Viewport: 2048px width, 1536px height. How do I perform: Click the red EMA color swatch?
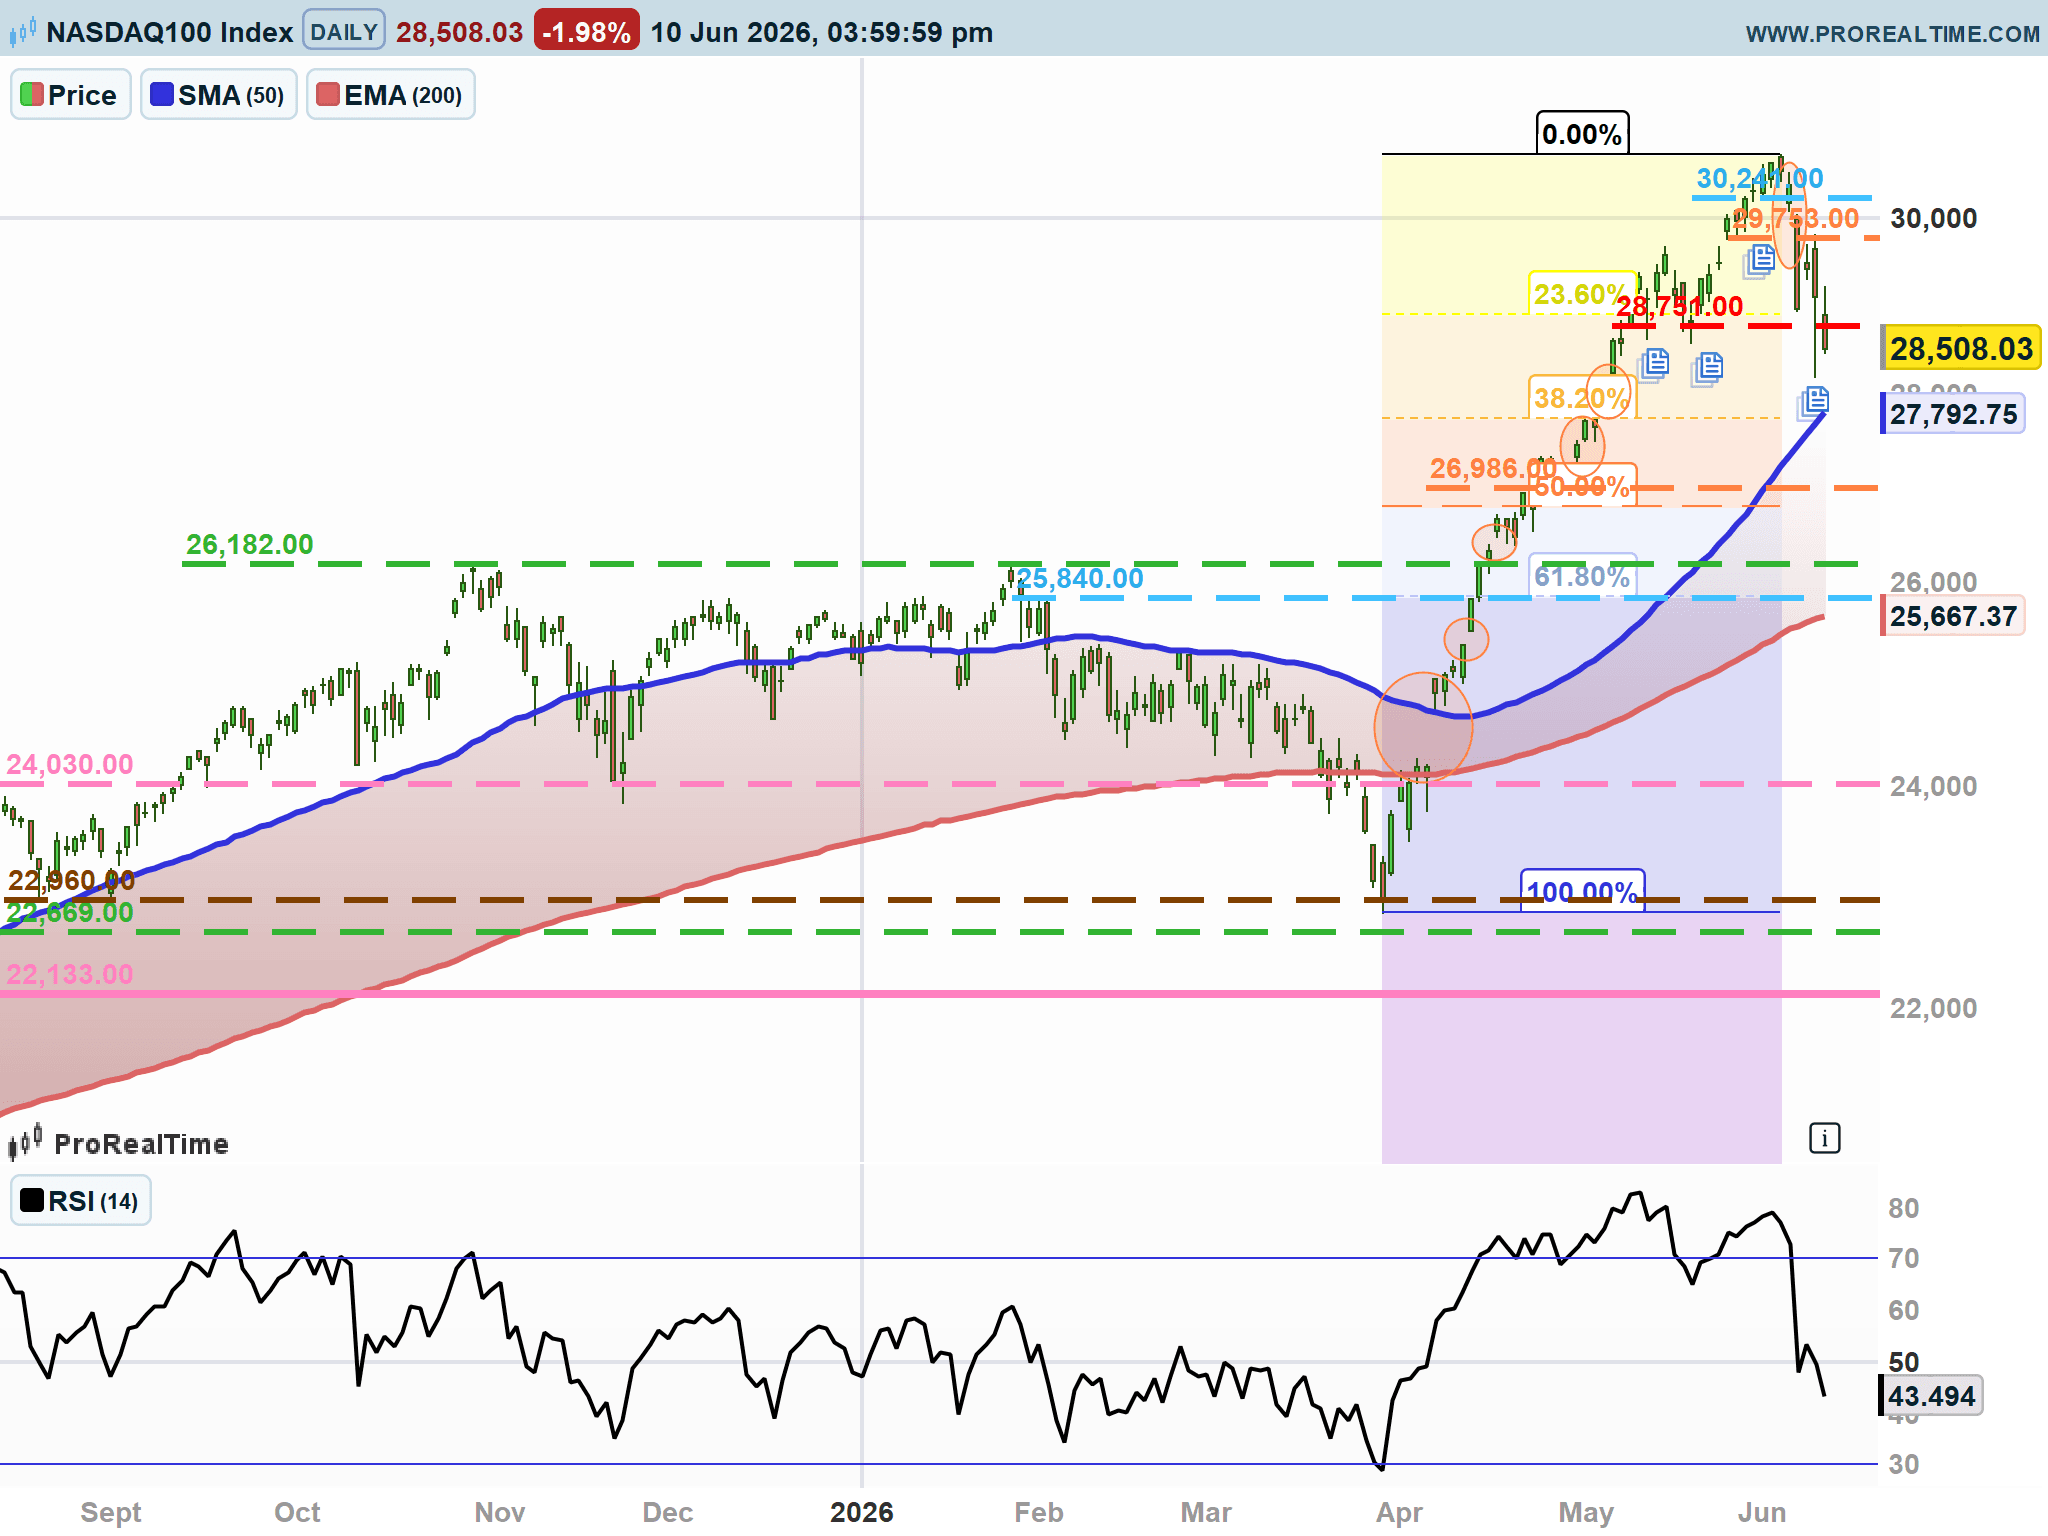click(327, 95)
